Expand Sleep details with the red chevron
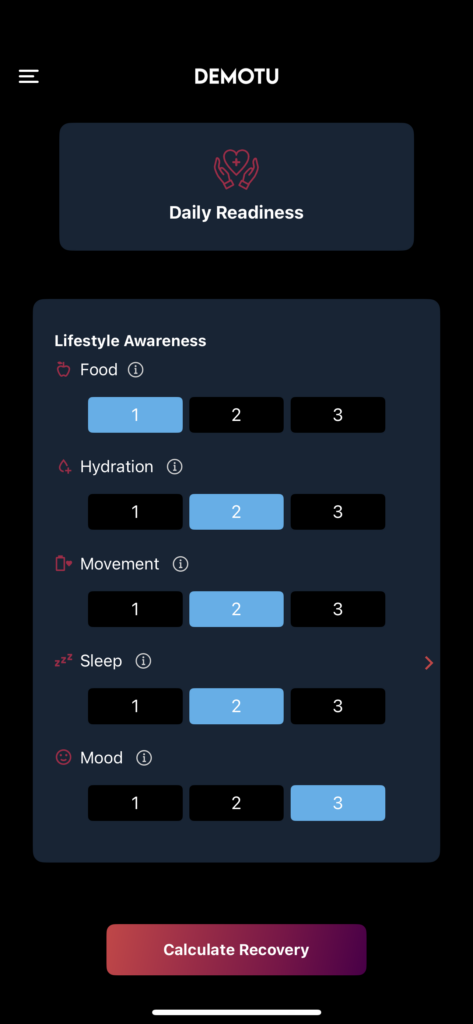Screen dimensions: 473x1024 tap(429, 663)
